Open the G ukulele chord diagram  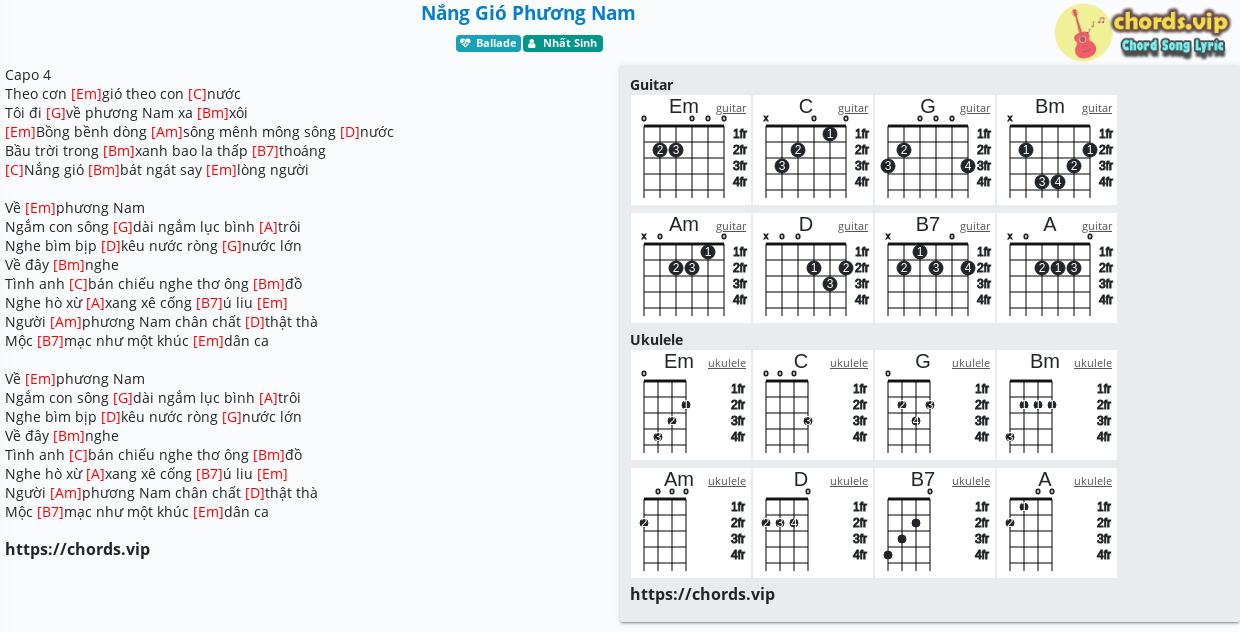tap(934, 405)
